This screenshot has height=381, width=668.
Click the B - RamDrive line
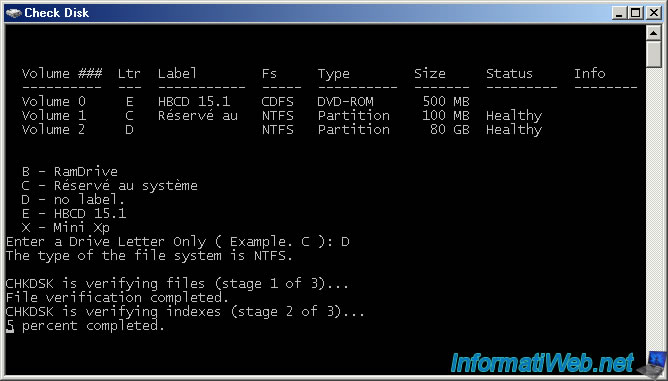[x=70, y=172]
